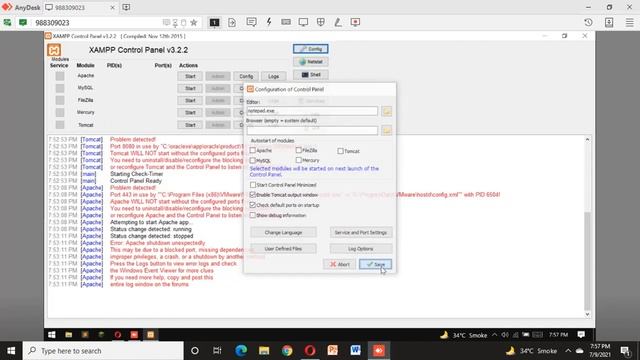The width and height of the screenshot is (640, 360).
Task: Browse for a browser executable
Action: point(386,131)
